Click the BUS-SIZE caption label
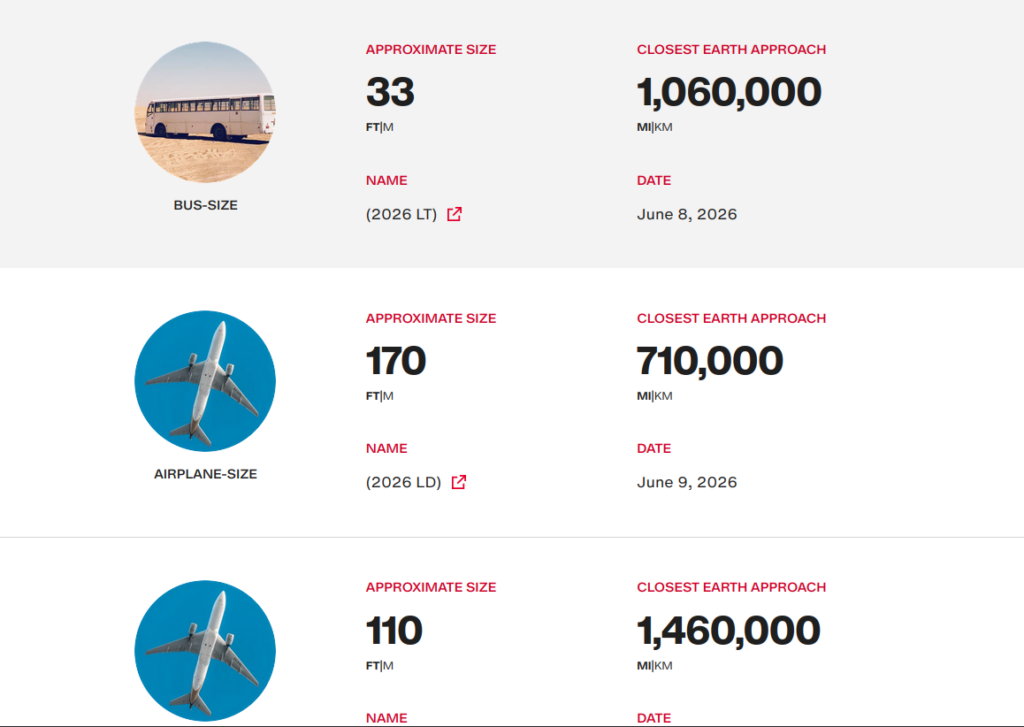The height and width of the screenshot is (727, 1024). (205, 205)
